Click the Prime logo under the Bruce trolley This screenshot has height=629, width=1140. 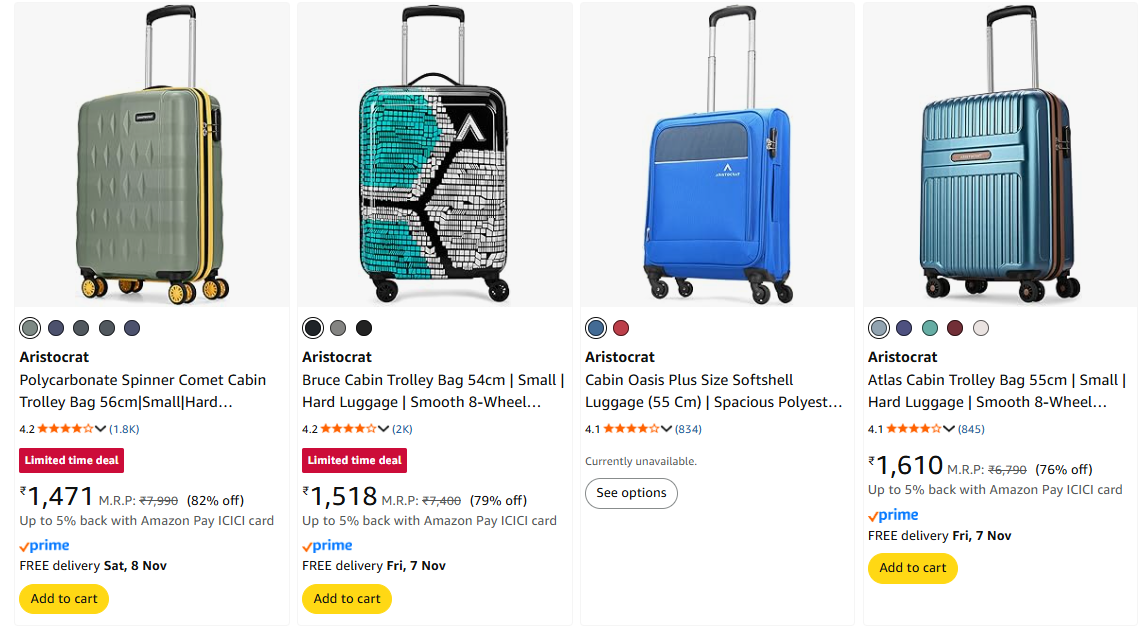click(x=328, y=546)
